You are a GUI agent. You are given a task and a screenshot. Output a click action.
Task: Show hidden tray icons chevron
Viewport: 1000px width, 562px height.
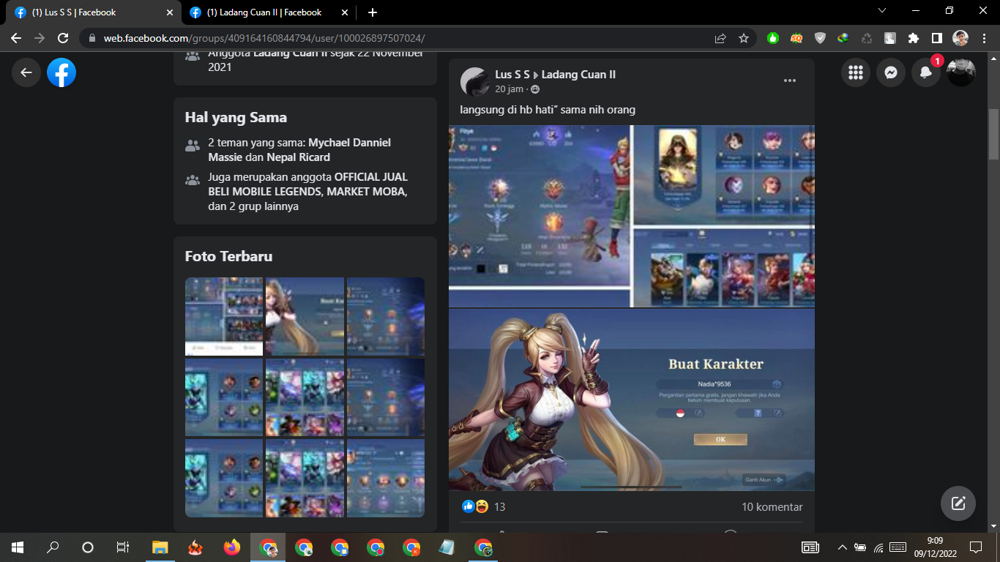click(842, 547)
